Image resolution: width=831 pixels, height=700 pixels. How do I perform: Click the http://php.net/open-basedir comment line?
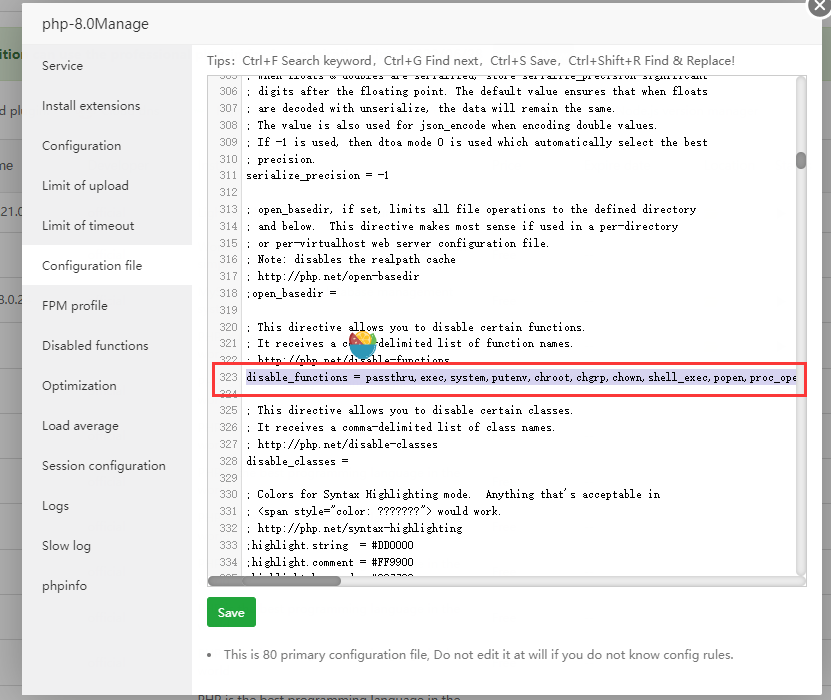tap(333, 276)
